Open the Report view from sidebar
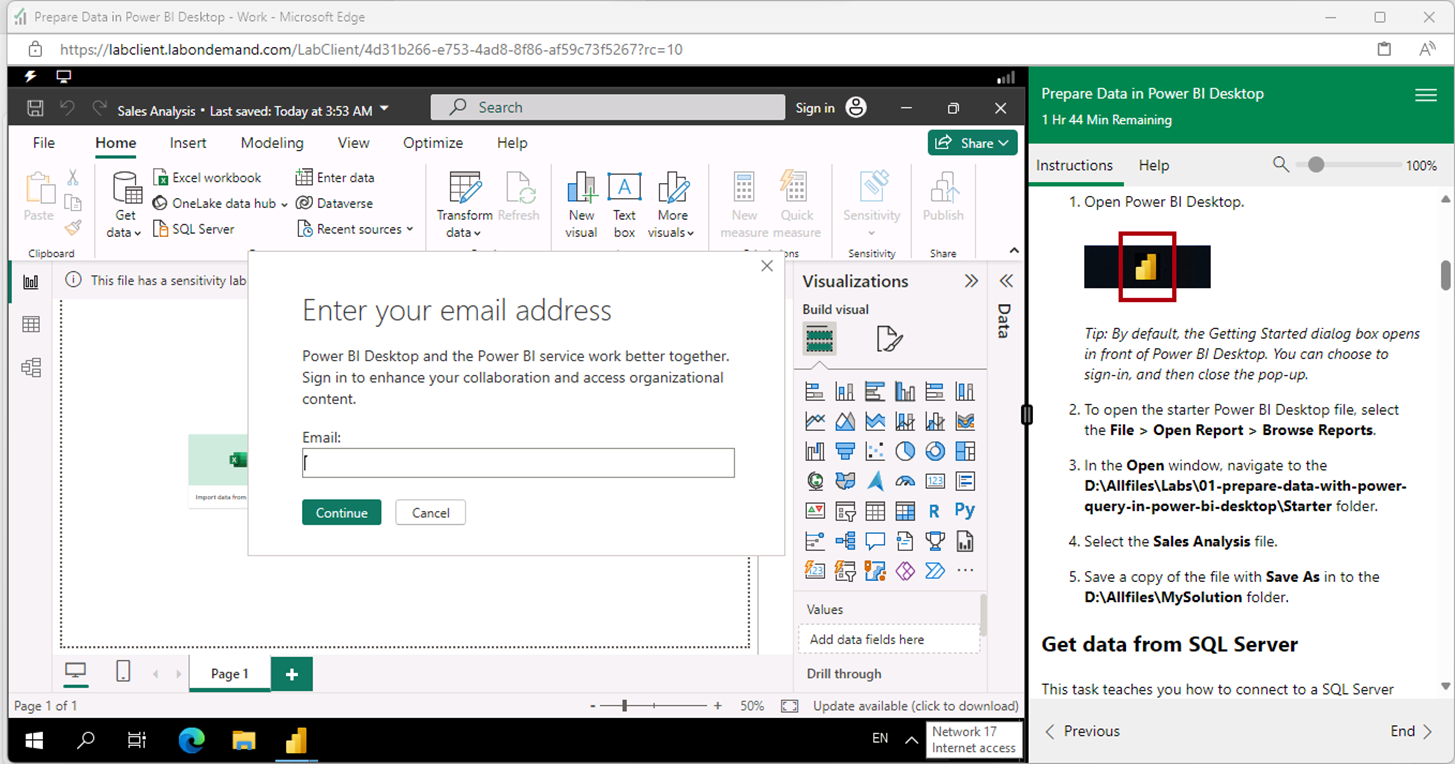 [31, 282]
